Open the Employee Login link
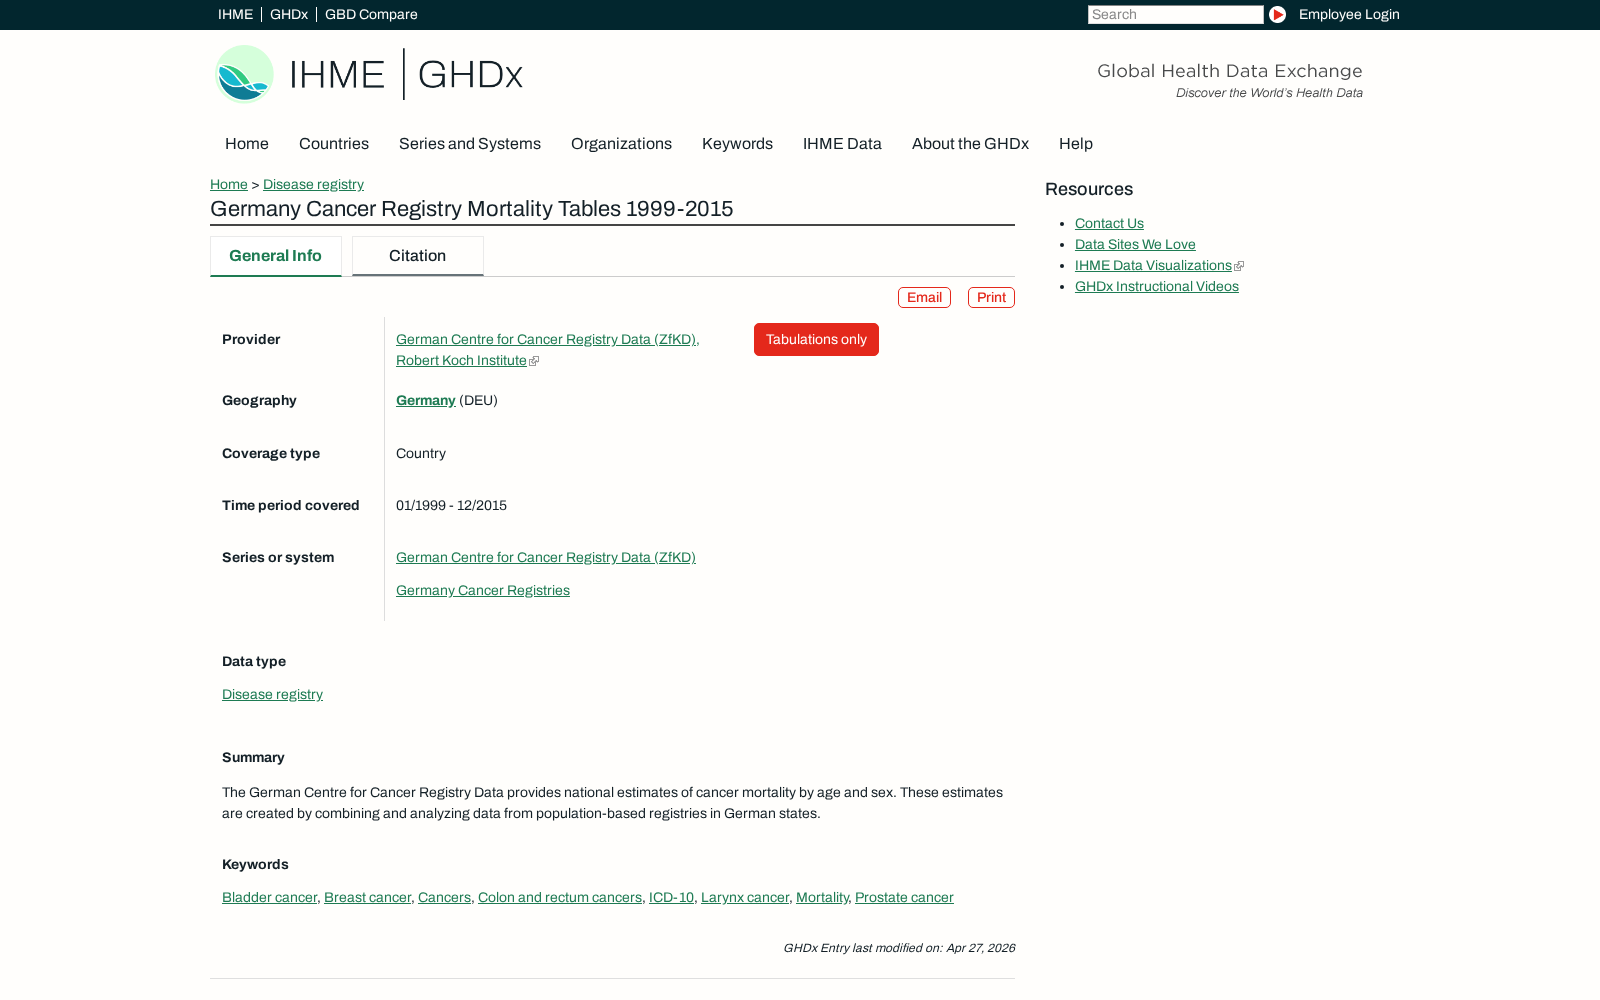The image size is (1600, 1000). pos(1349,15)
